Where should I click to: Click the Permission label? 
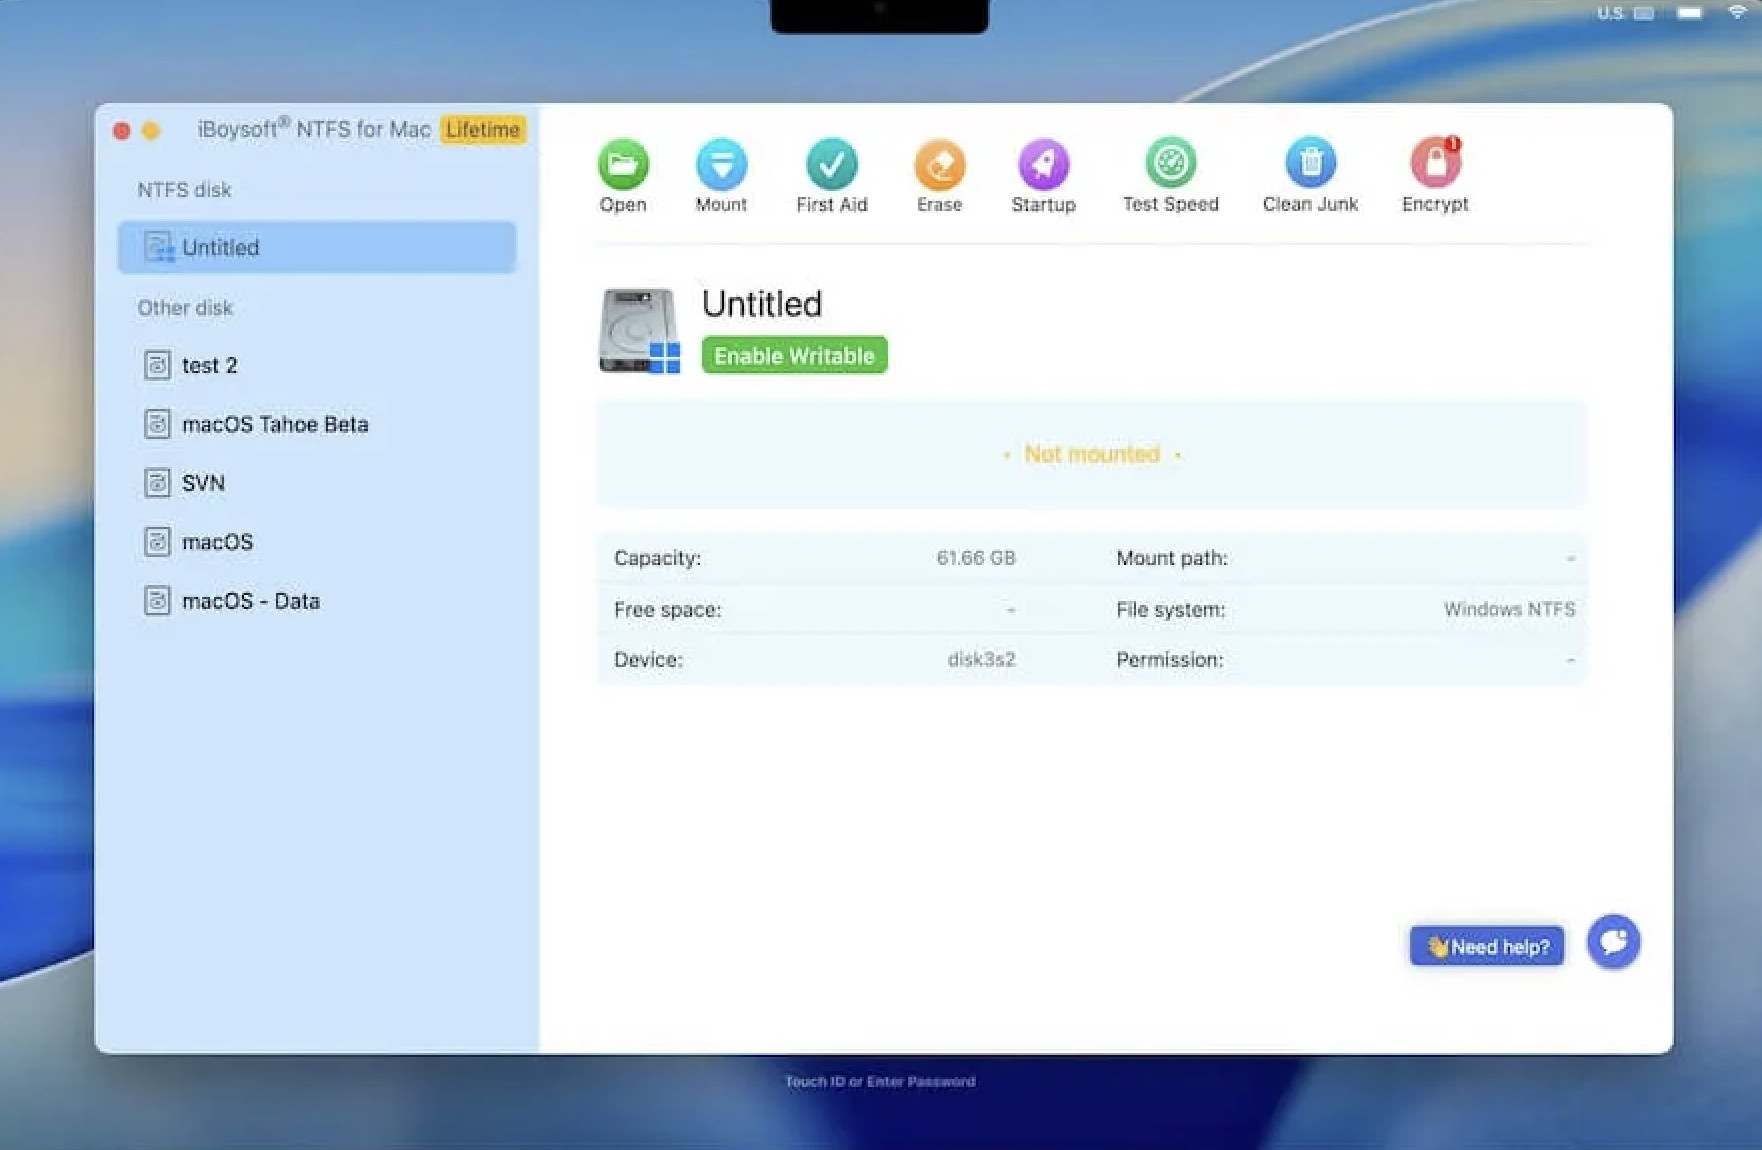point(1170,660)
